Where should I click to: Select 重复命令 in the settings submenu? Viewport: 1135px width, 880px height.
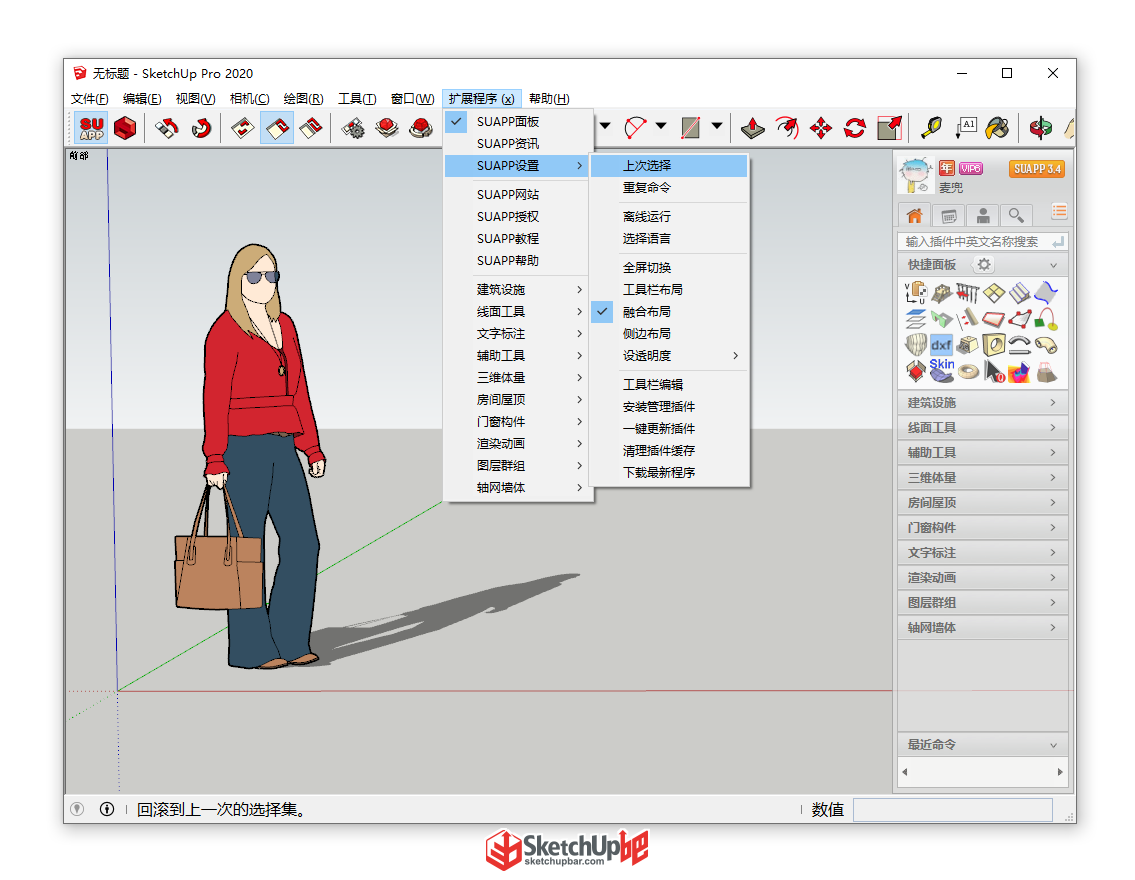tap(668, 187)
